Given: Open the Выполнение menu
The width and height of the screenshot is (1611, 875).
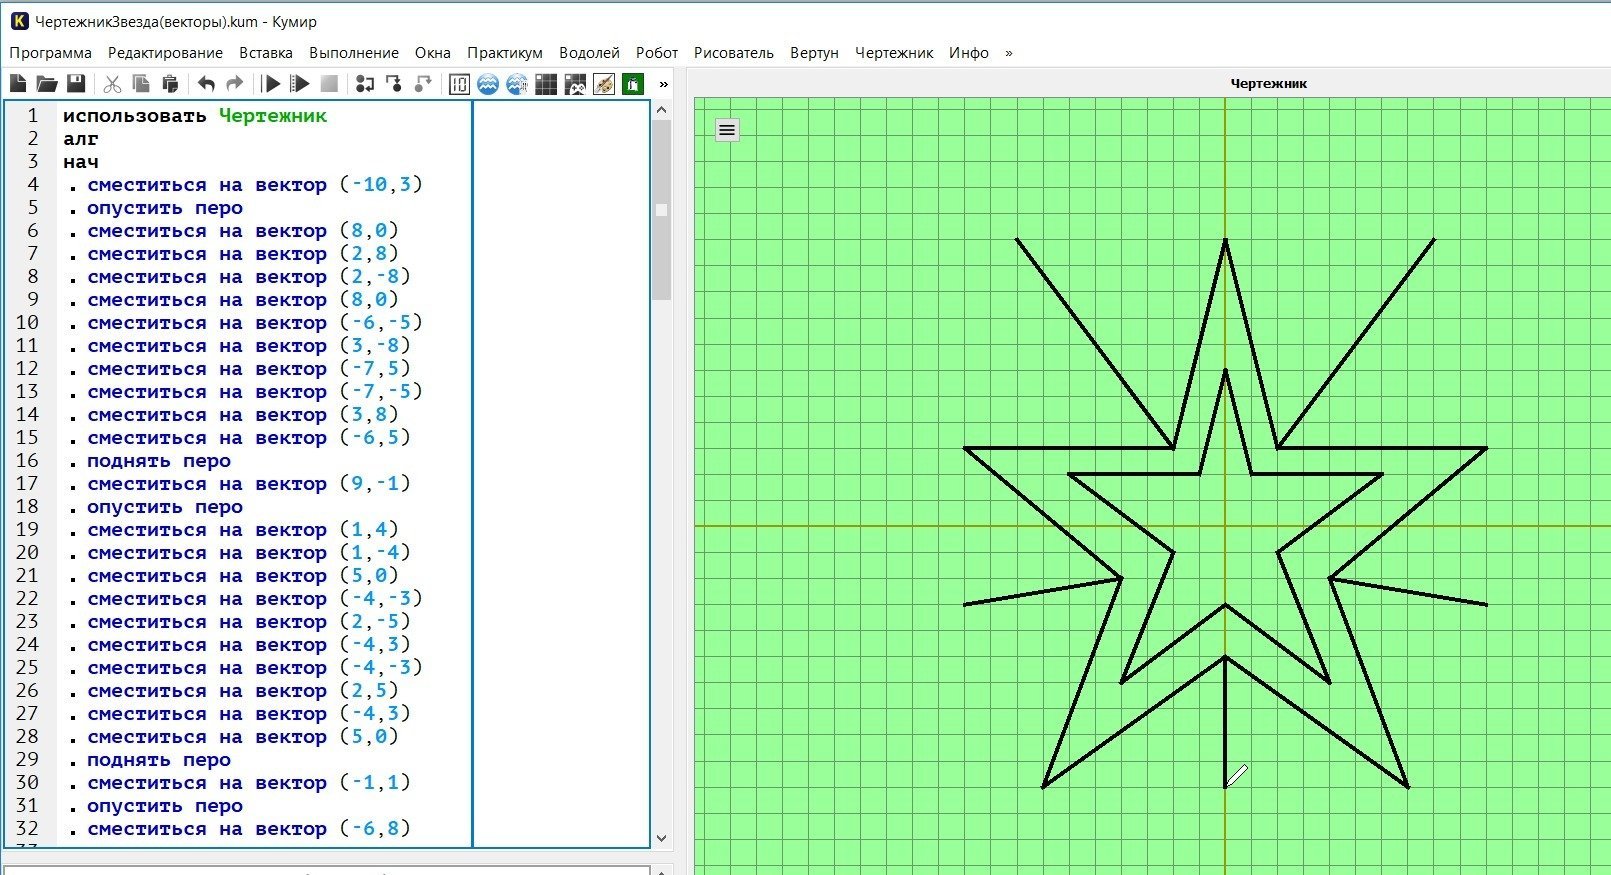Looking at the screenshot, I should (353, 53).
